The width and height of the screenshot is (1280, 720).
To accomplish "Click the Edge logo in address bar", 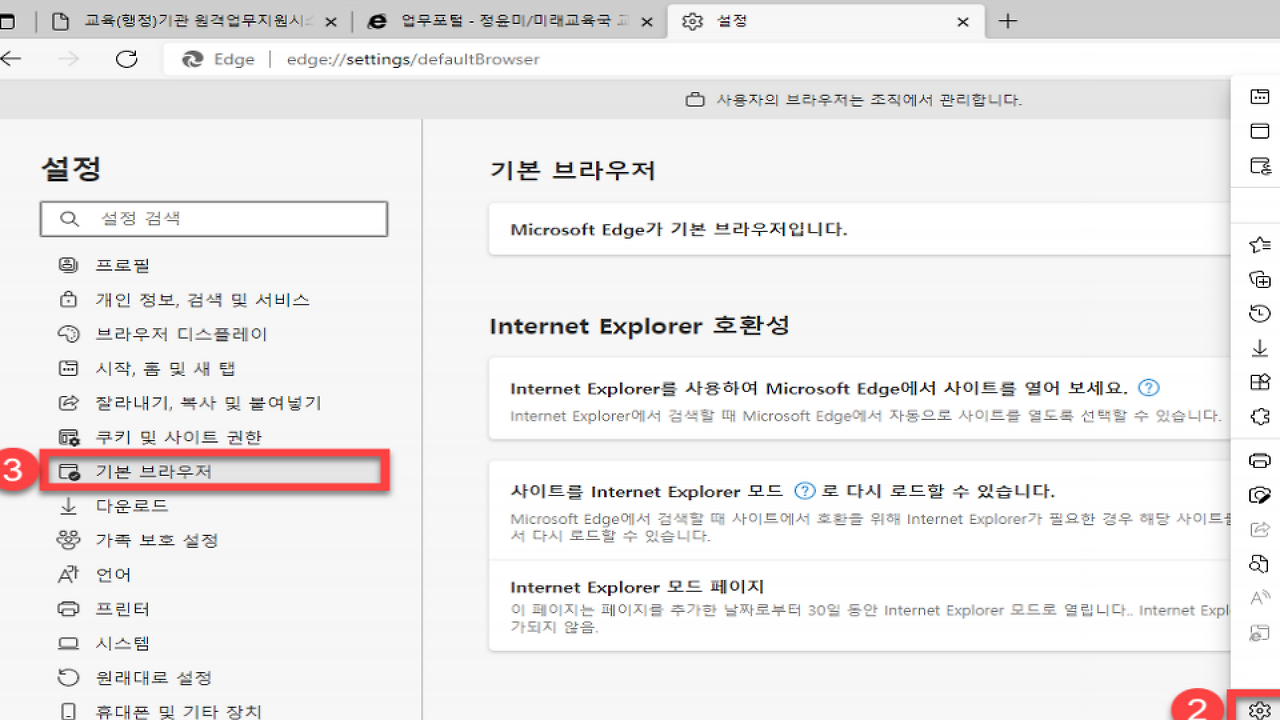I will coord(193,59).
